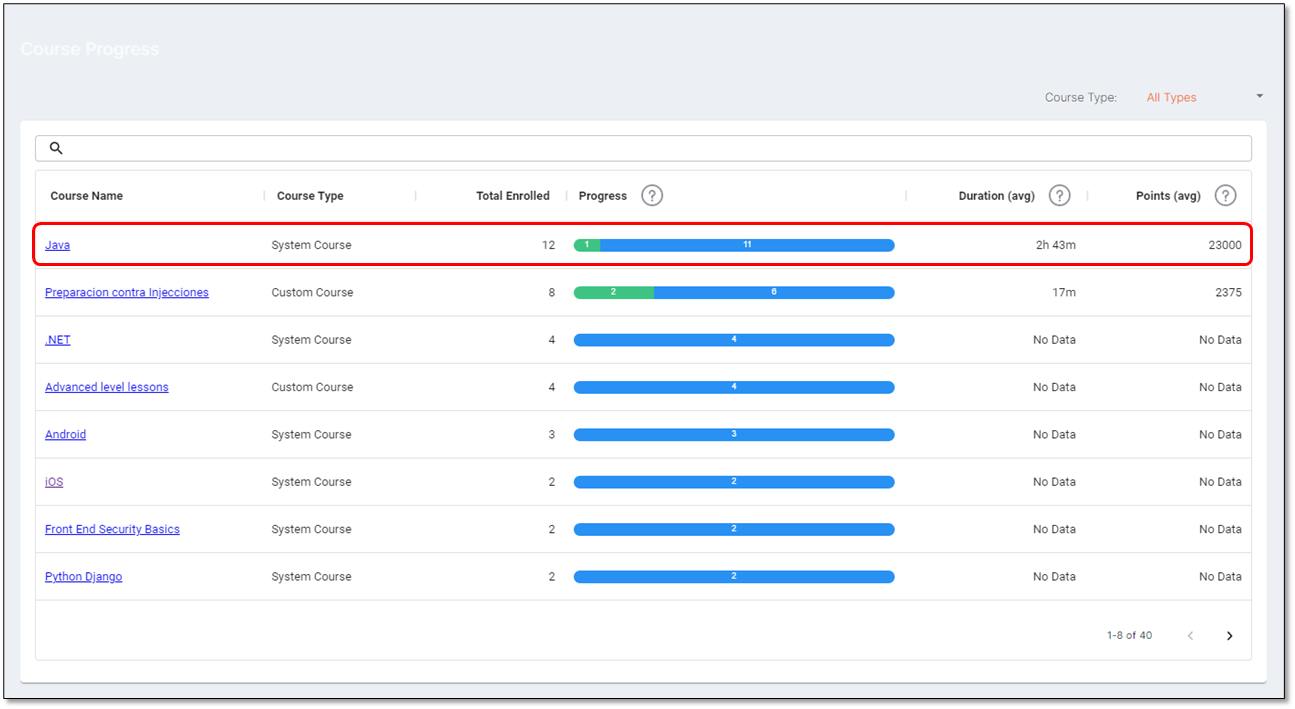Screen dimensions: 1295x709
Task: Select the All Types filter value
Action: 1171,97
